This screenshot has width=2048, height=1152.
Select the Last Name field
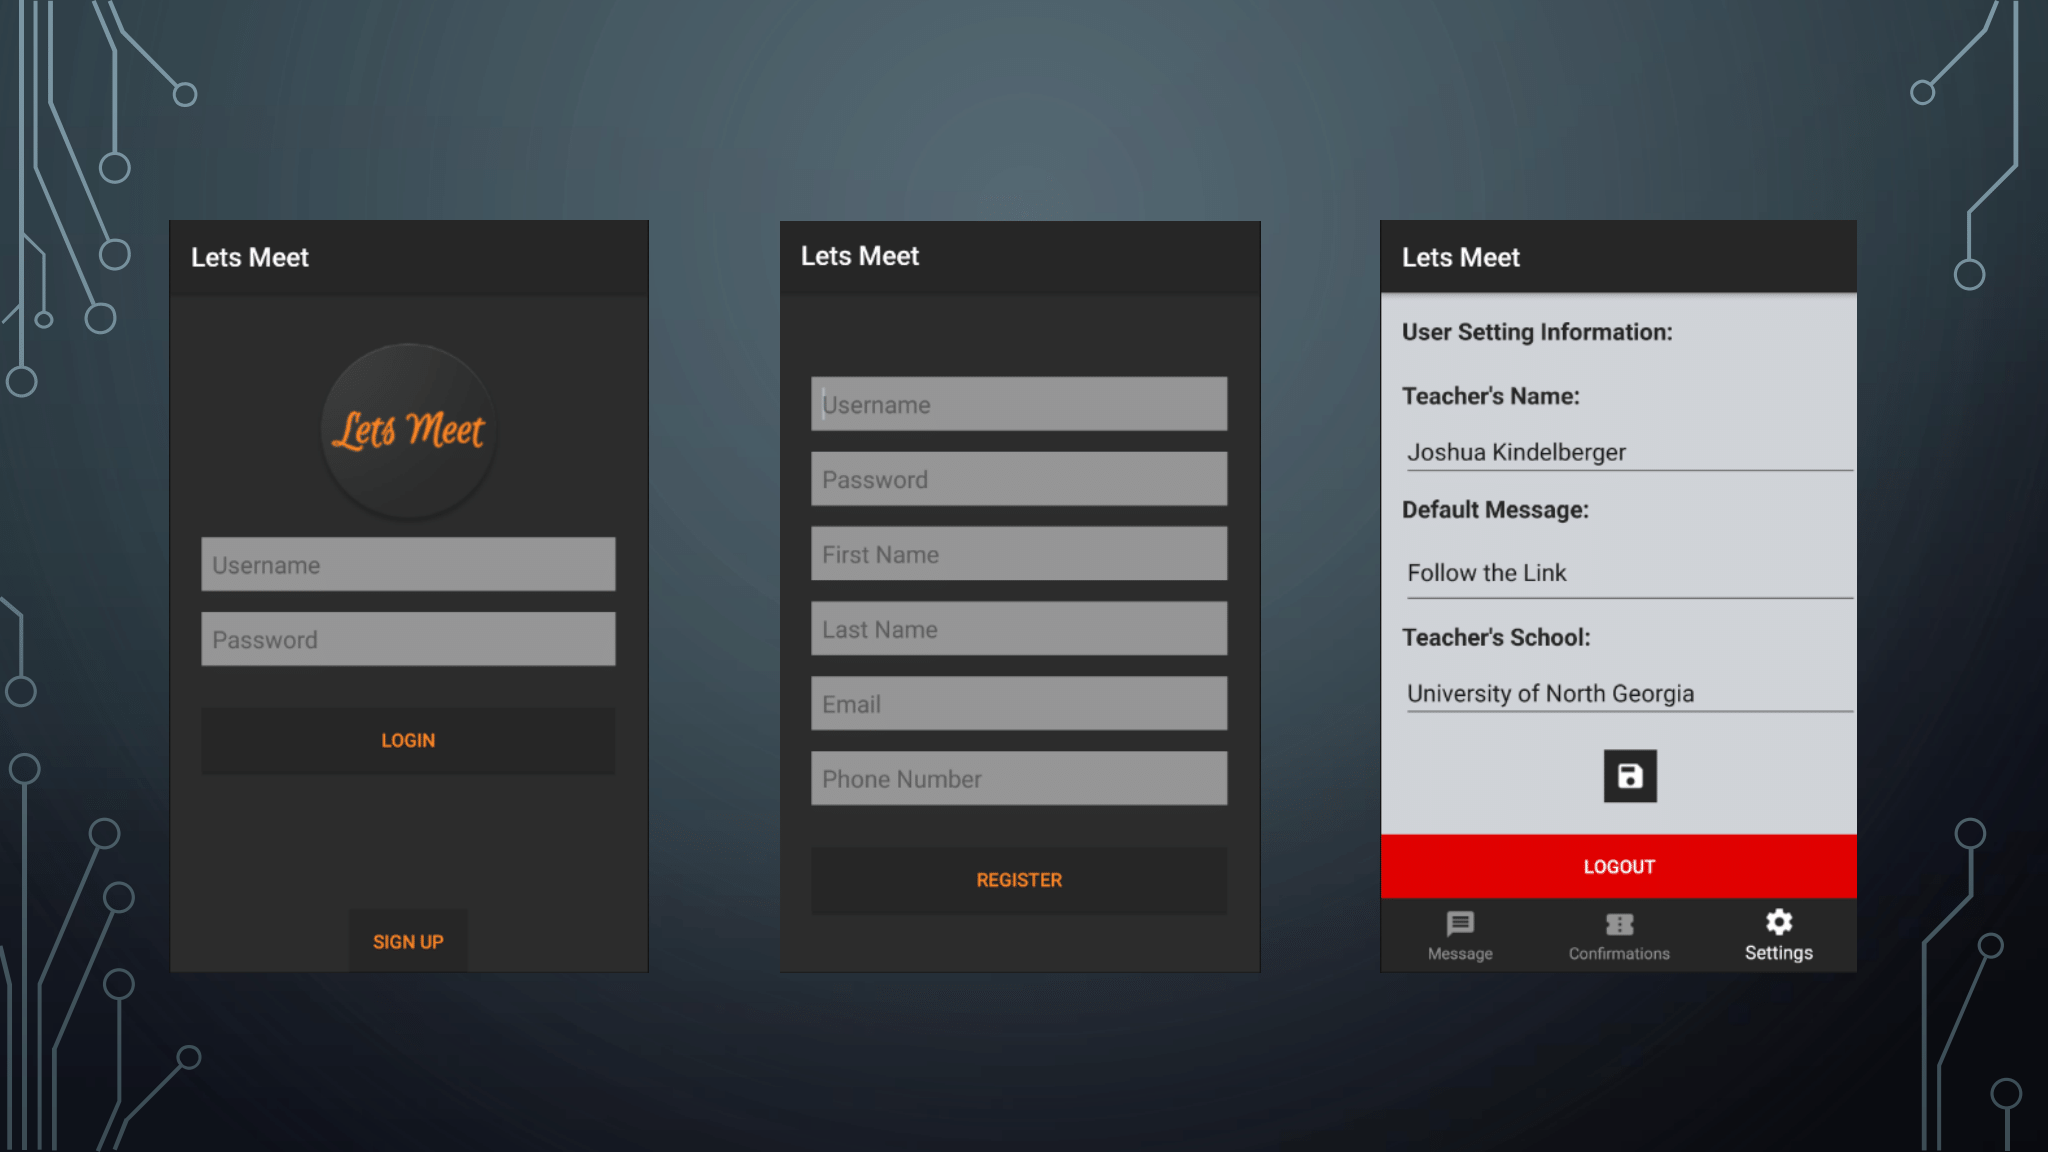point(1019,629)
